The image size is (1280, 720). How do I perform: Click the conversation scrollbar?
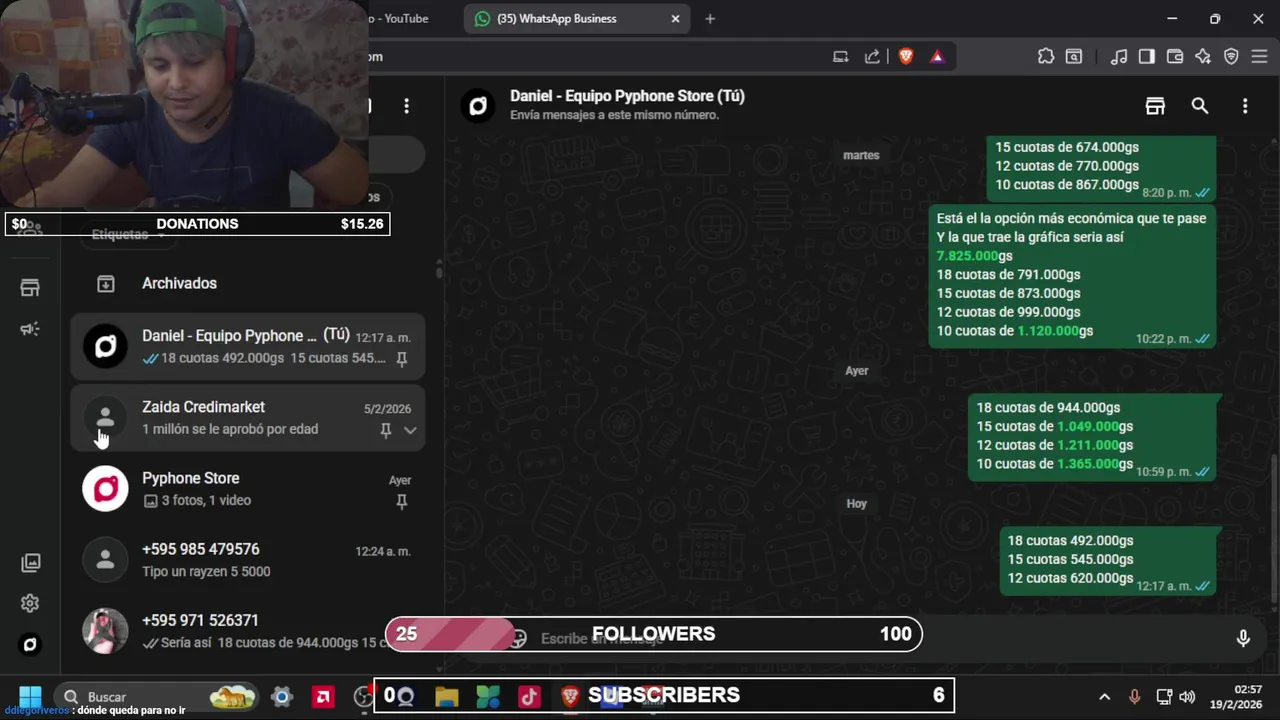1273,529
